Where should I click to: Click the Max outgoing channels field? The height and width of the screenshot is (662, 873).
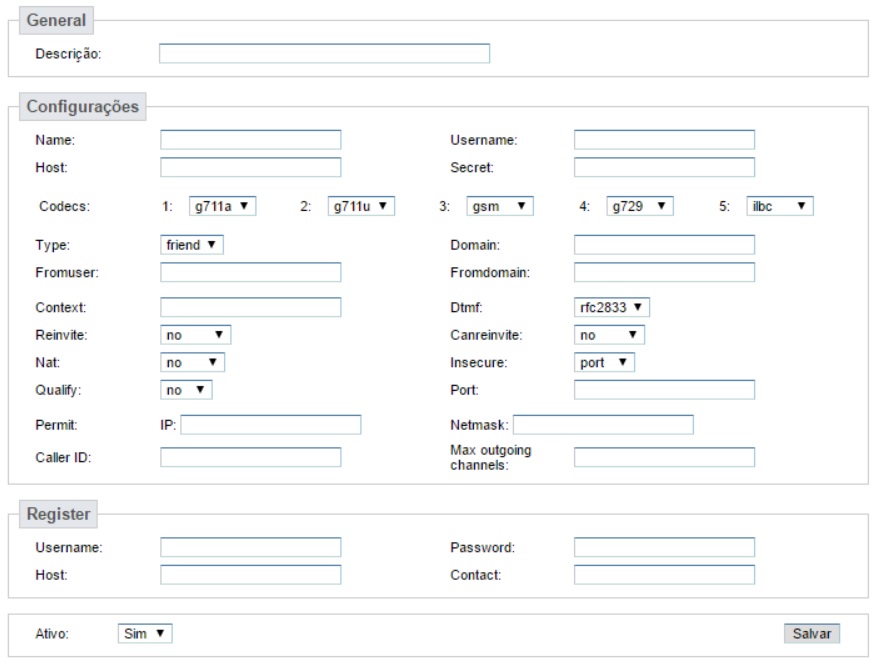coord(664,458)
